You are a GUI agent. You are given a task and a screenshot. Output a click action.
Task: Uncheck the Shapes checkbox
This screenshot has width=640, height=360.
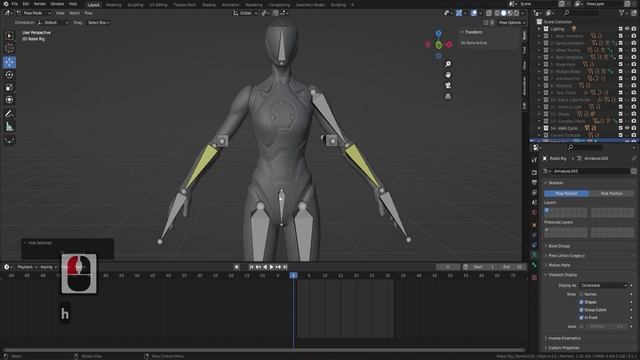581,302
